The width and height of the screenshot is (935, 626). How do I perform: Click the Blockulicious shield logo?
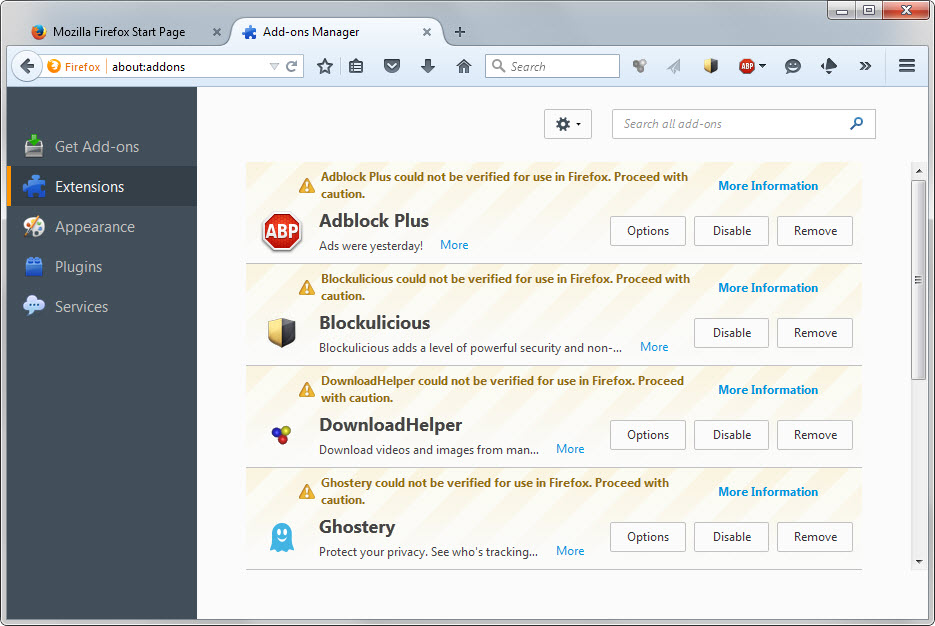281,333
